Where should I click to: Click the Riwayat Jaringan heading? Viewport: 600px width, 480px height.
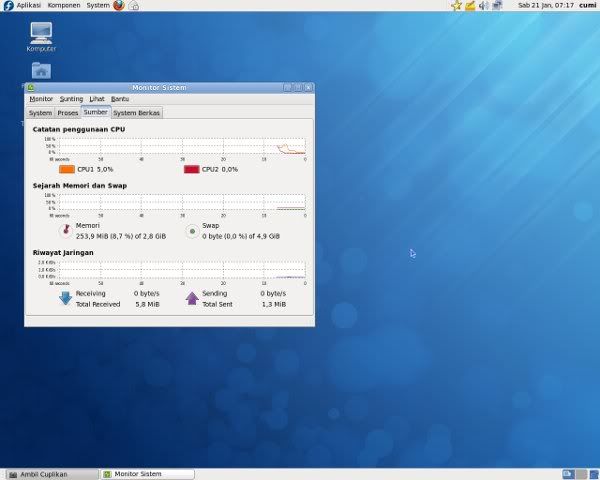coord(63,253)
